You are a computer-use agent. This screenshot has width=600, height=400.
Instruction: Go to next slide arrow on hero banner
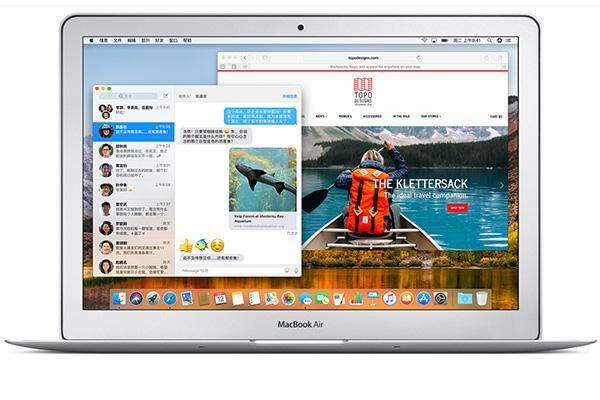[x=501, y=185]
